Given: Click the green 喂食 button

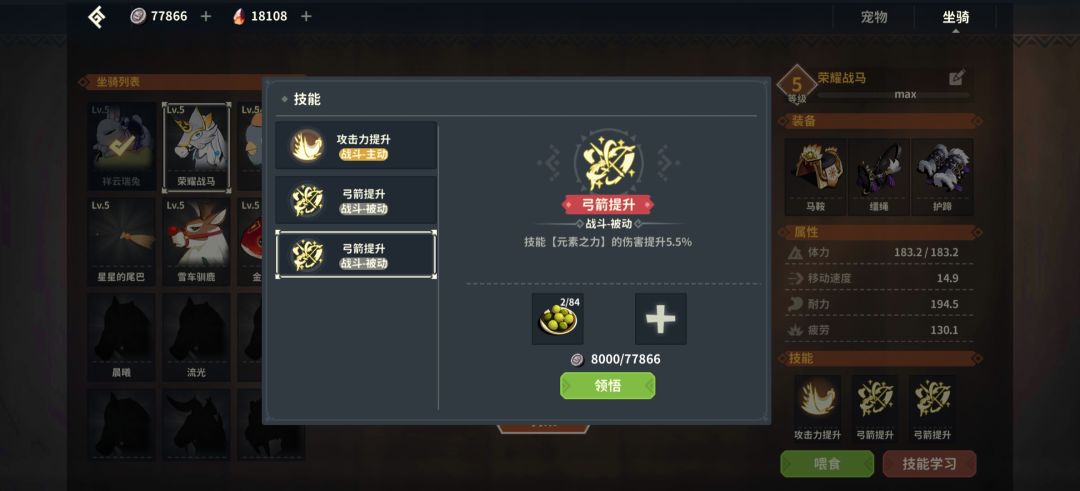Looking at the screenshot, I should pos(827,463).
